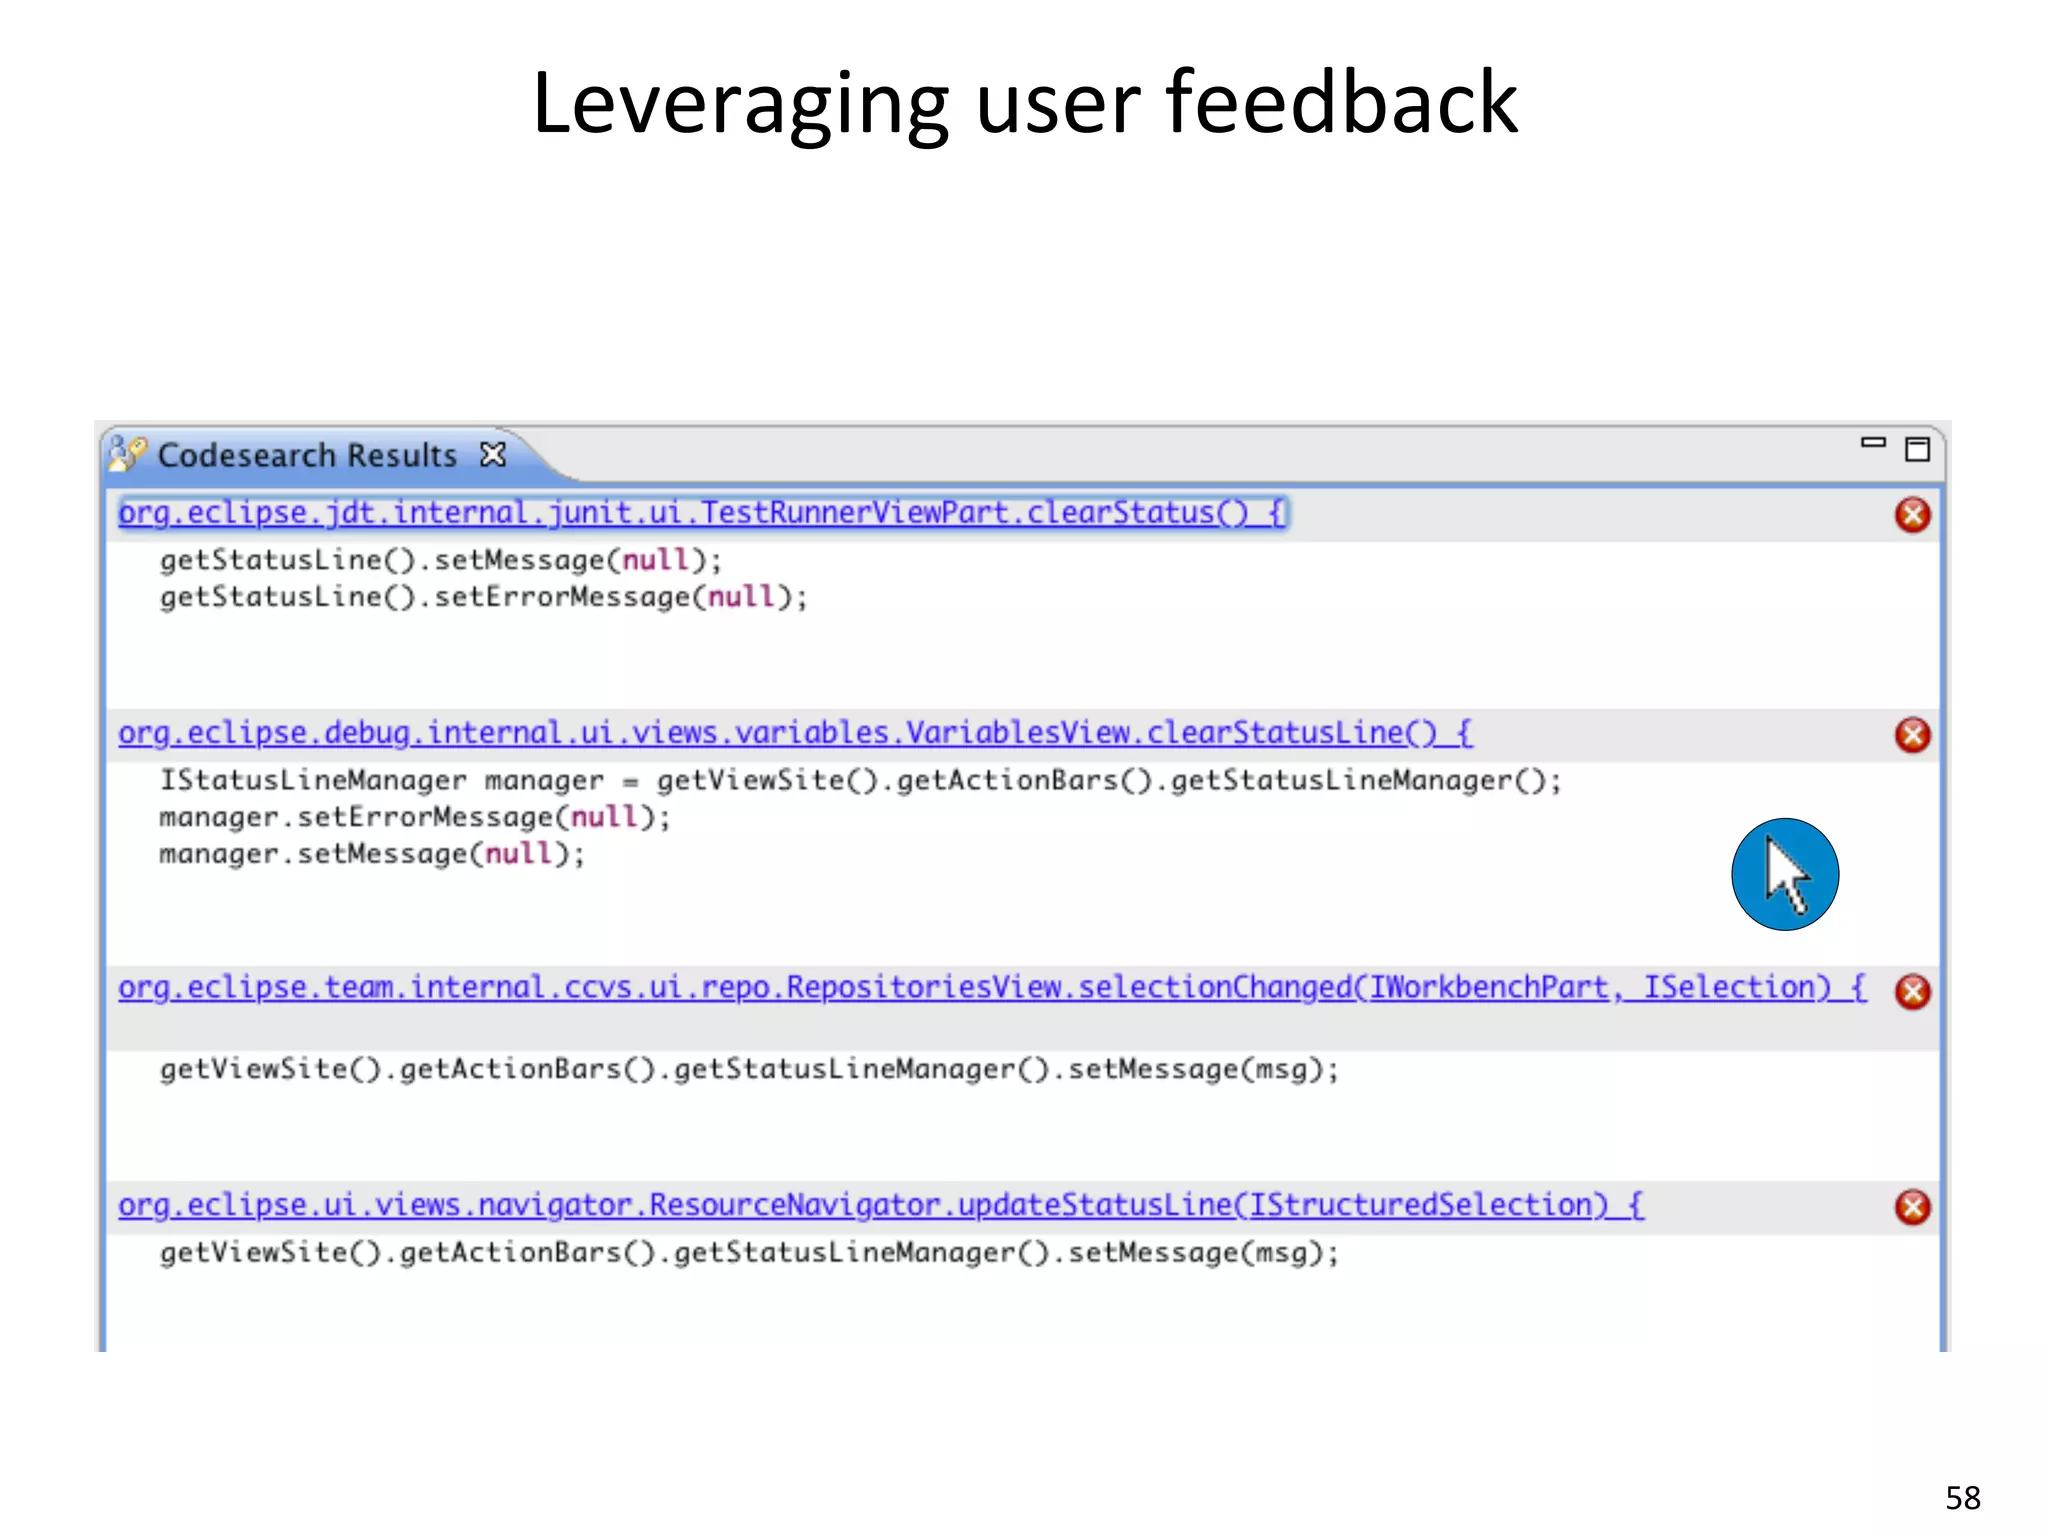This screenshot has width=2048, height=1536.
Task: Minimize the Codesearch Results view
Action: (1872, 443)
